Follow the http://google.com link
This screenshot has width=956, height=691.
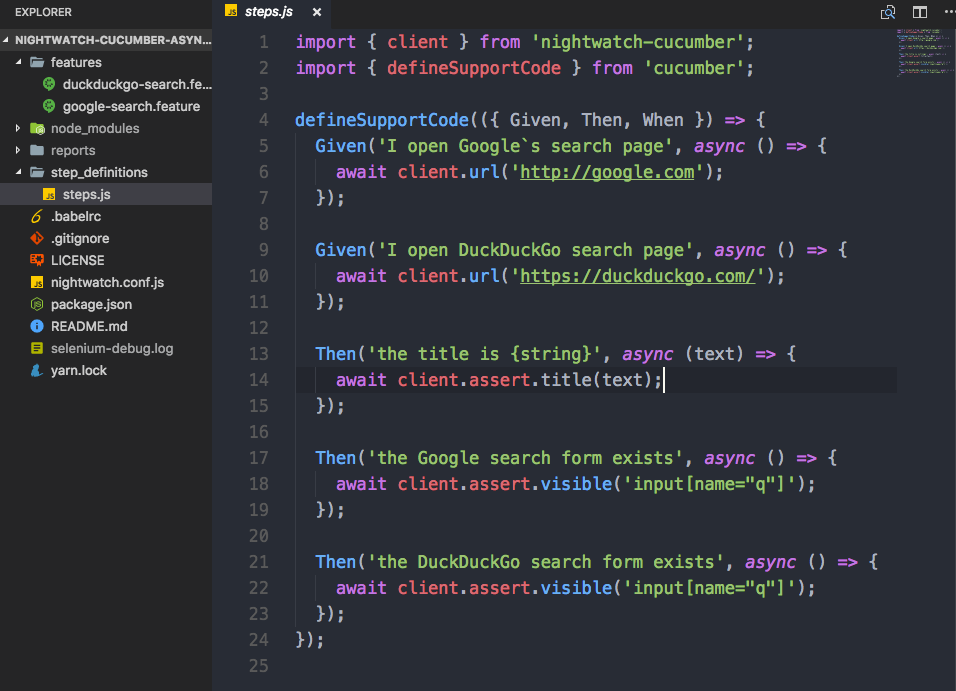point(607,172)
